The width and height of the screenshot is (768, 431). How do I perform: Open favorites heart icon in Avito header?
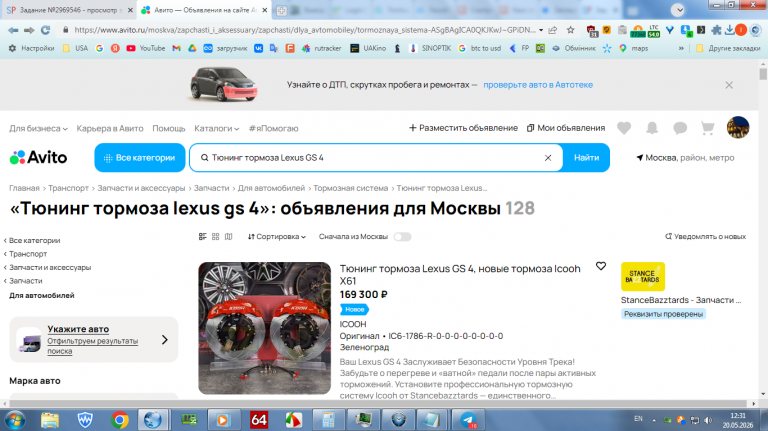pos(624,128)
